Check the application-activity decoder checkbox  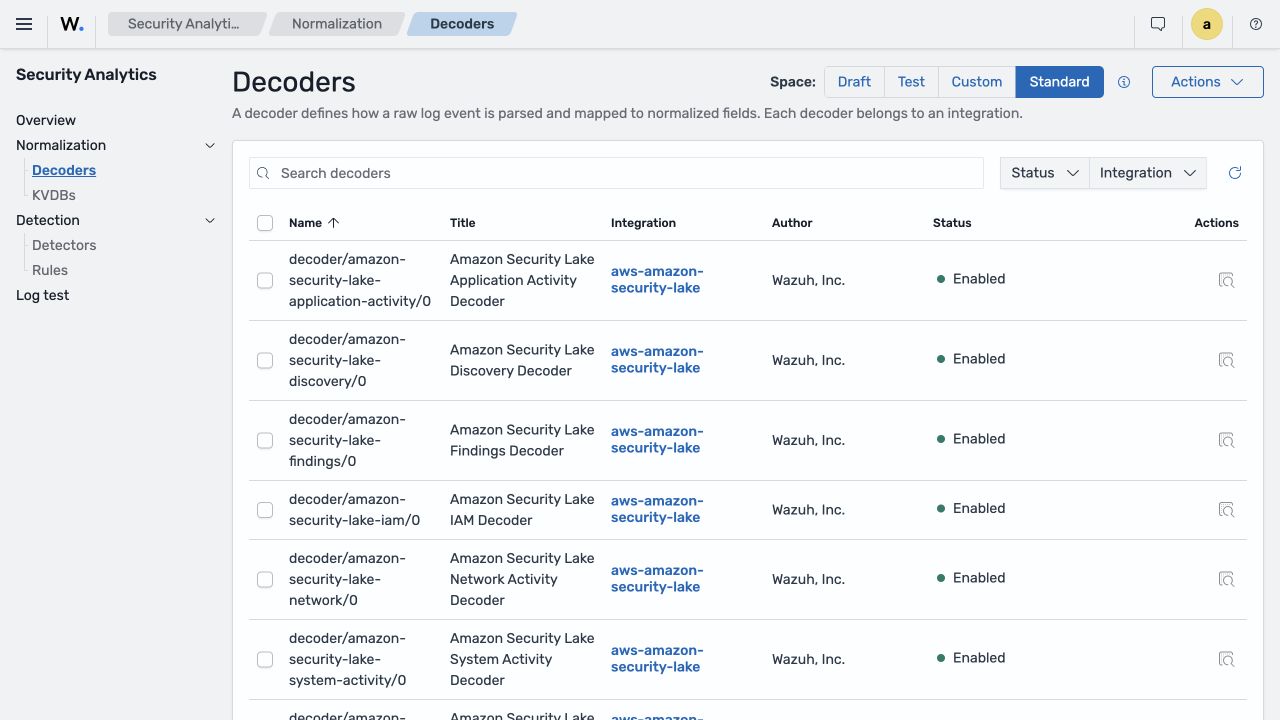click(265, 281)
